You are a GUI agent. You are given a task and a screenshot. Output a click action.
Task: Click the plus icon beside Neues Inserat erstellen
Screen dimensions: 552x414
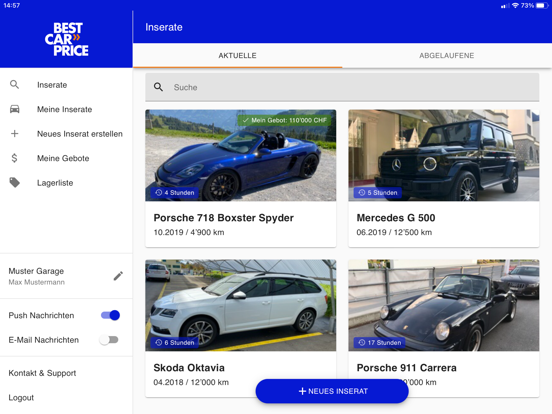[14, 134]
